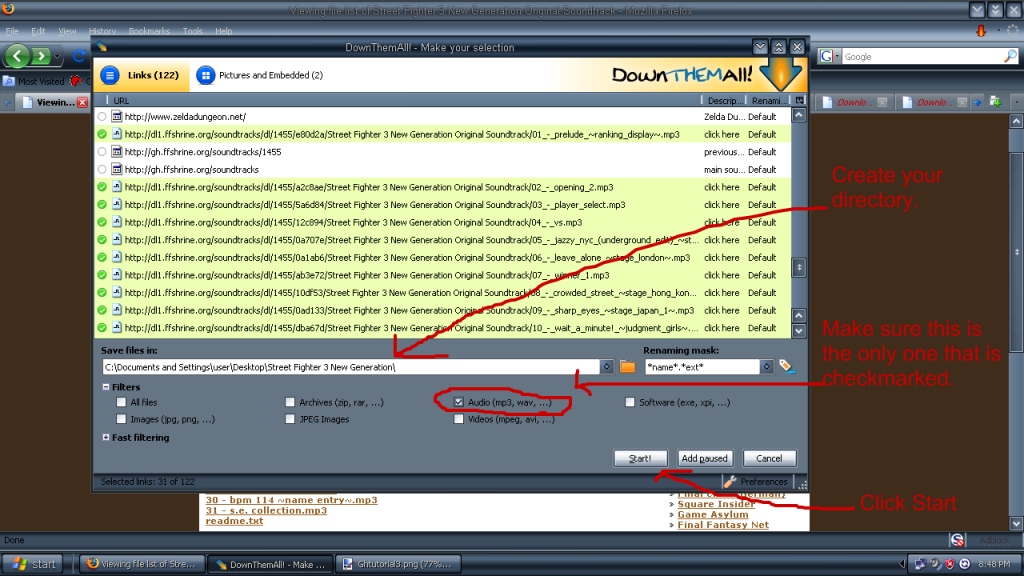
Task: Click the link list scroll-down arrow
Action: pos(799,331)
